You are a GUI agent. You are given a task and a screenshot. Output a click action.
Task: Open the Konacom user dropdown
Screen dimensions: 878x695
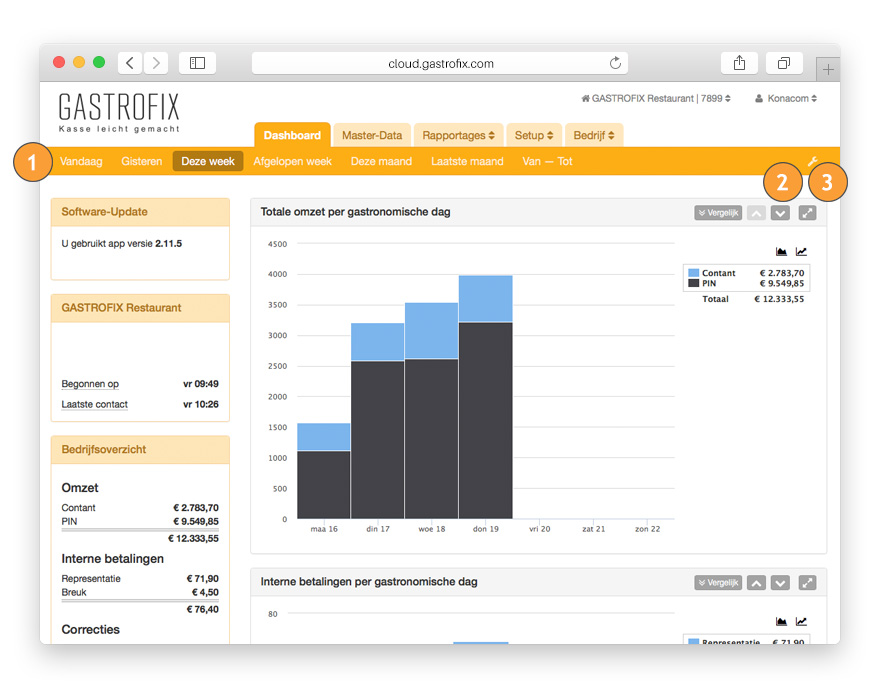click(786, 99)
